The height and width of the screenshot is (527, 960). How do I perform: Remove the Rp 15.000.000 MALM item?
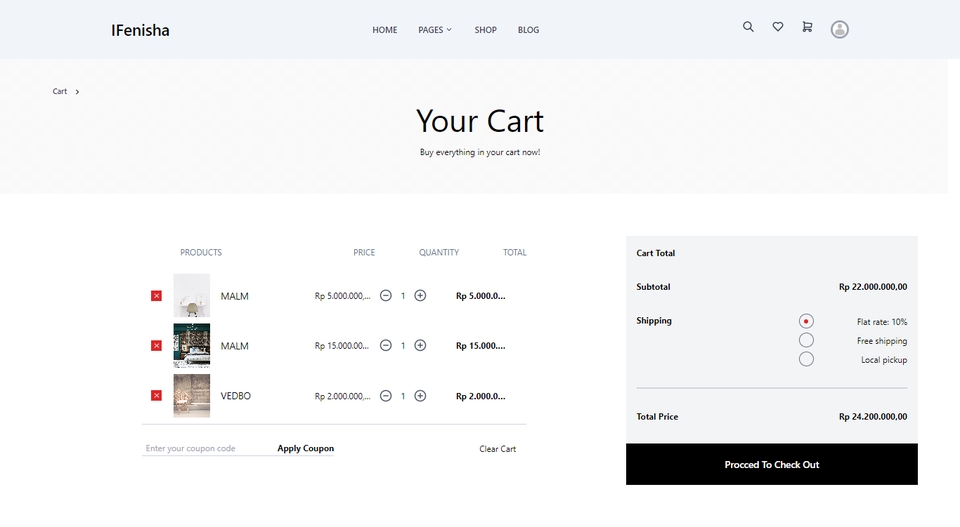point(157,346)
